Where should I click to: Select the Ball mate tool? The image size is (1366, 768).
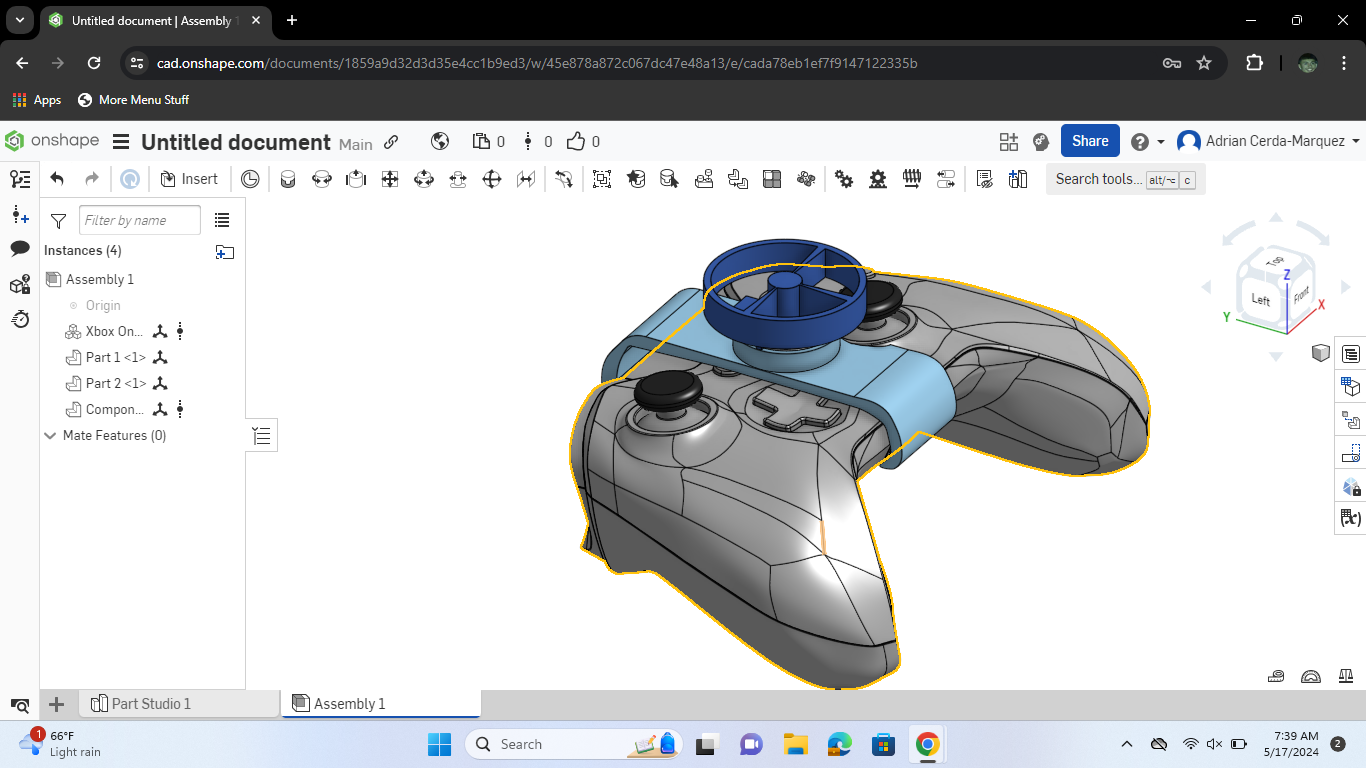pos(492,179)
